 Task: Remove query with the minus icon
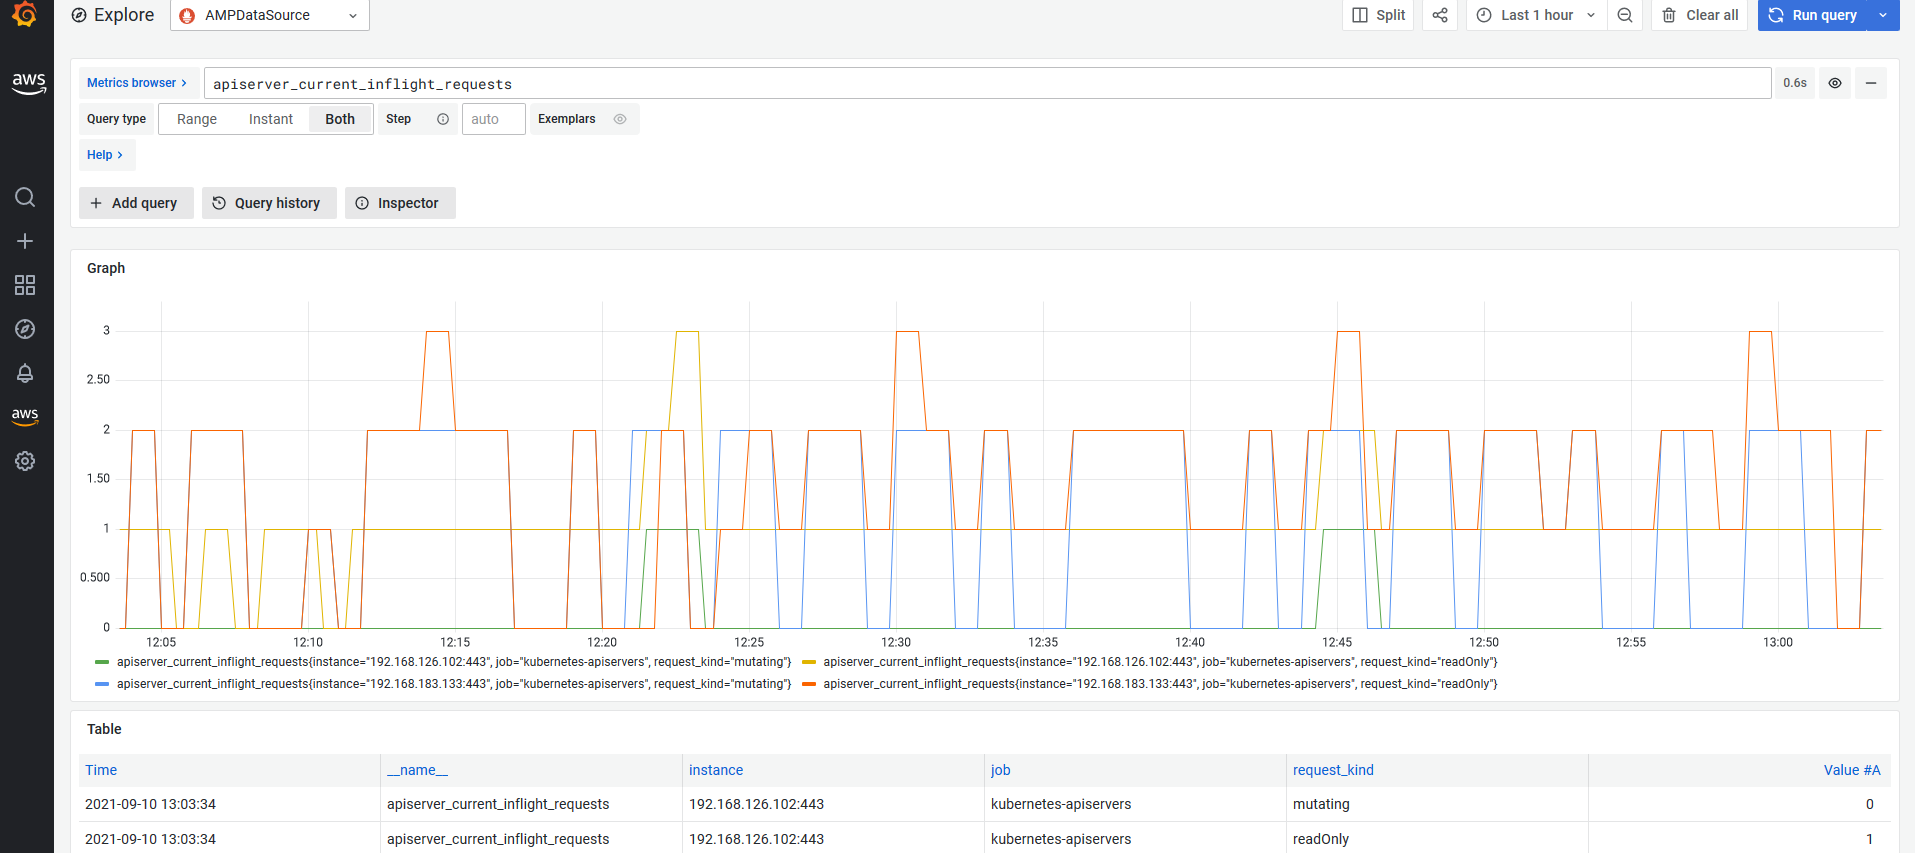point(1870,83)
